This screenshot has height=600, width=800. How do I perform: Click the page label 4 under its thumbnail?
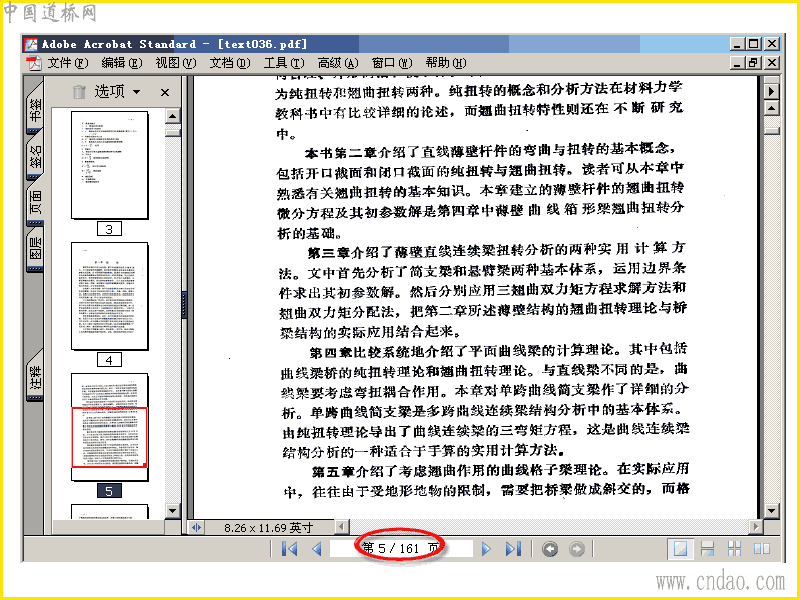tap(109, 360)
